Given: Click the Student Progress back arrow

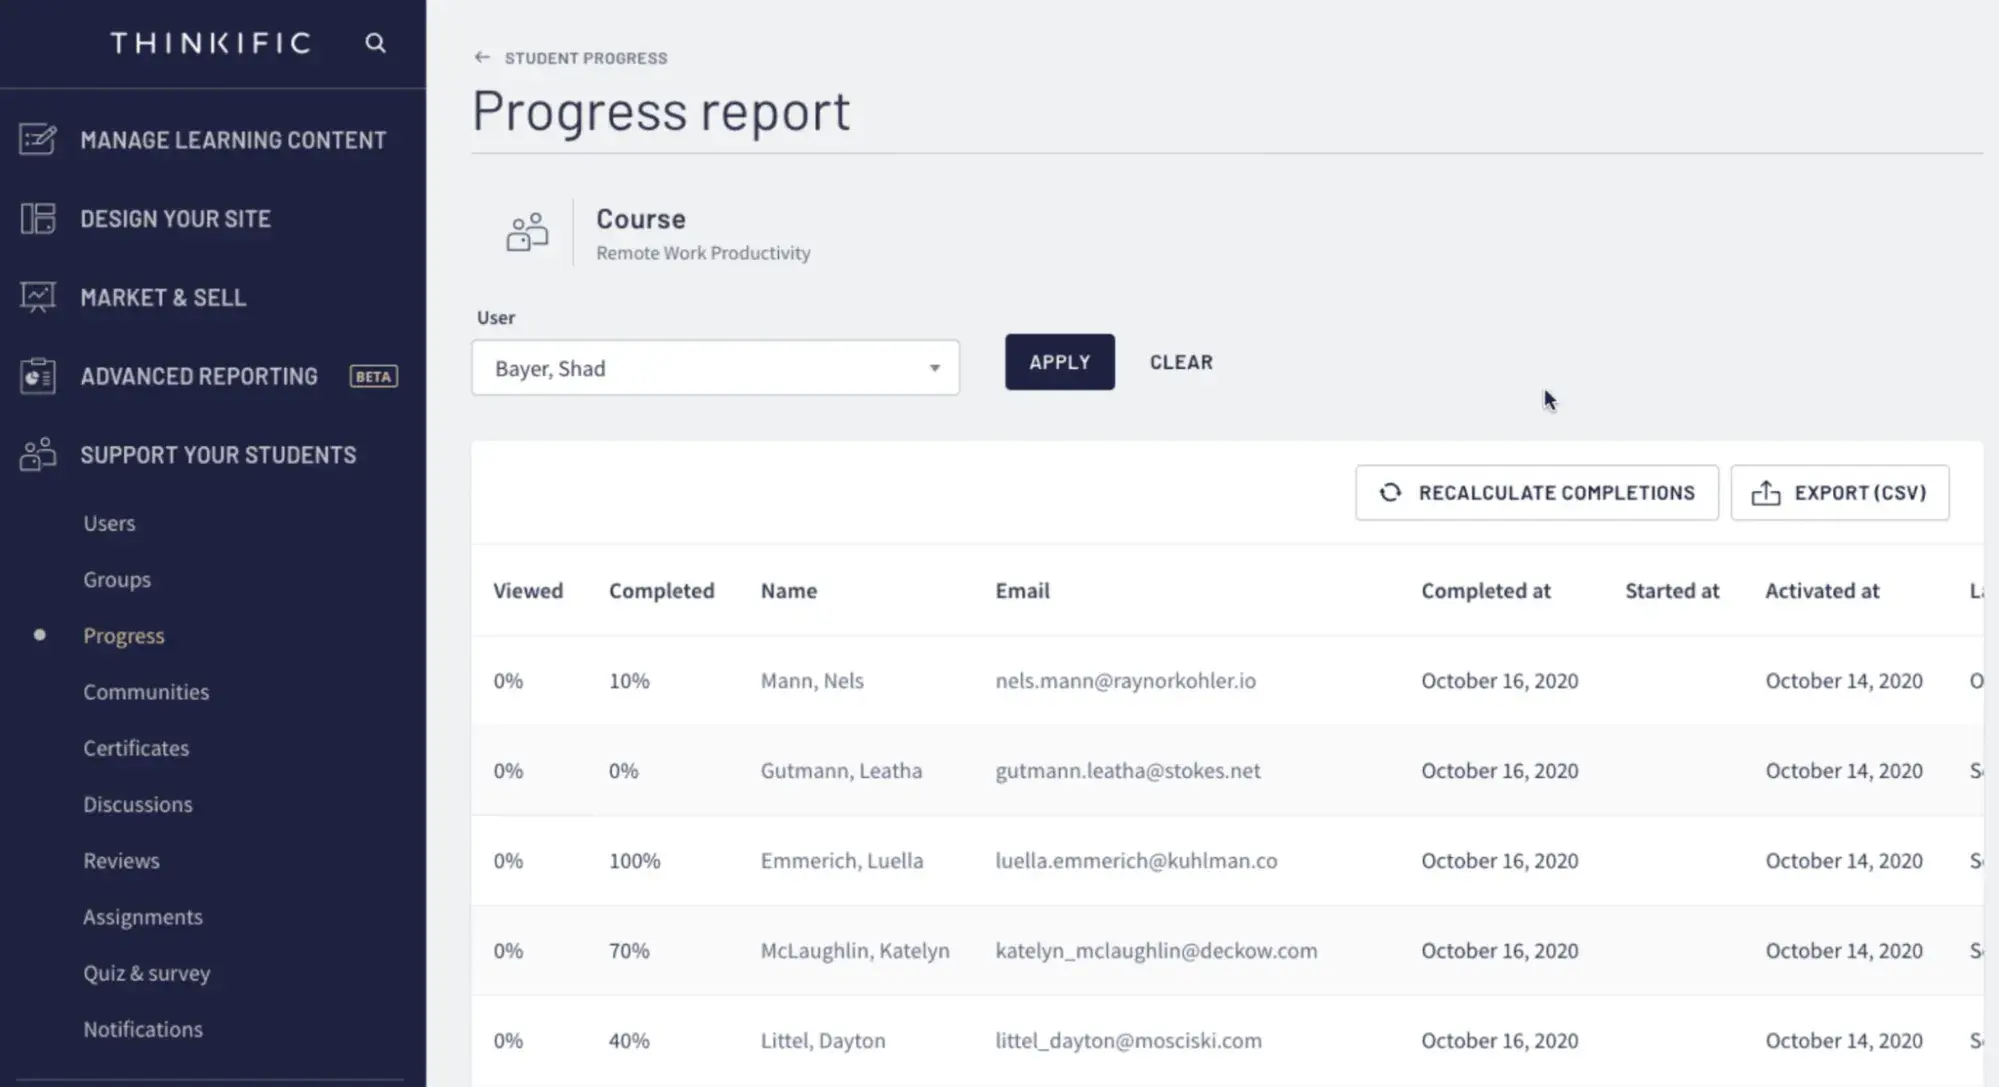Looking at the screenshot, I should pyautogui.click(x=482, y=56).
